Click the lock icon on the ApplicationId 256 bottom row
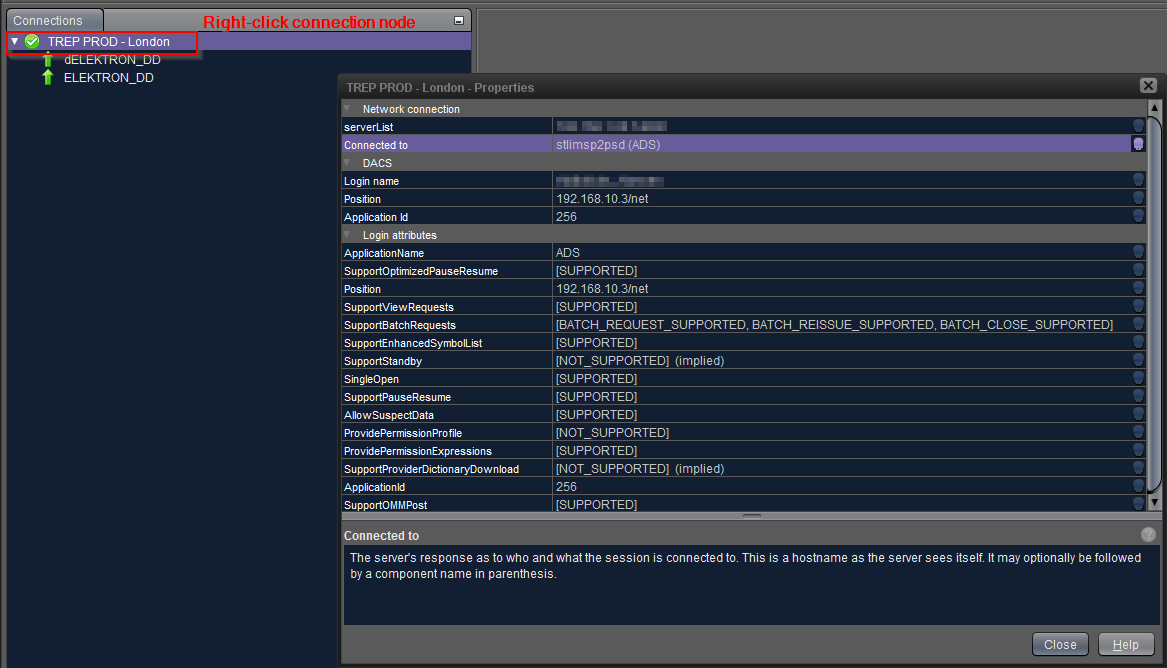The height and width of the screenshot is (668, 1167). point(1138,486)
